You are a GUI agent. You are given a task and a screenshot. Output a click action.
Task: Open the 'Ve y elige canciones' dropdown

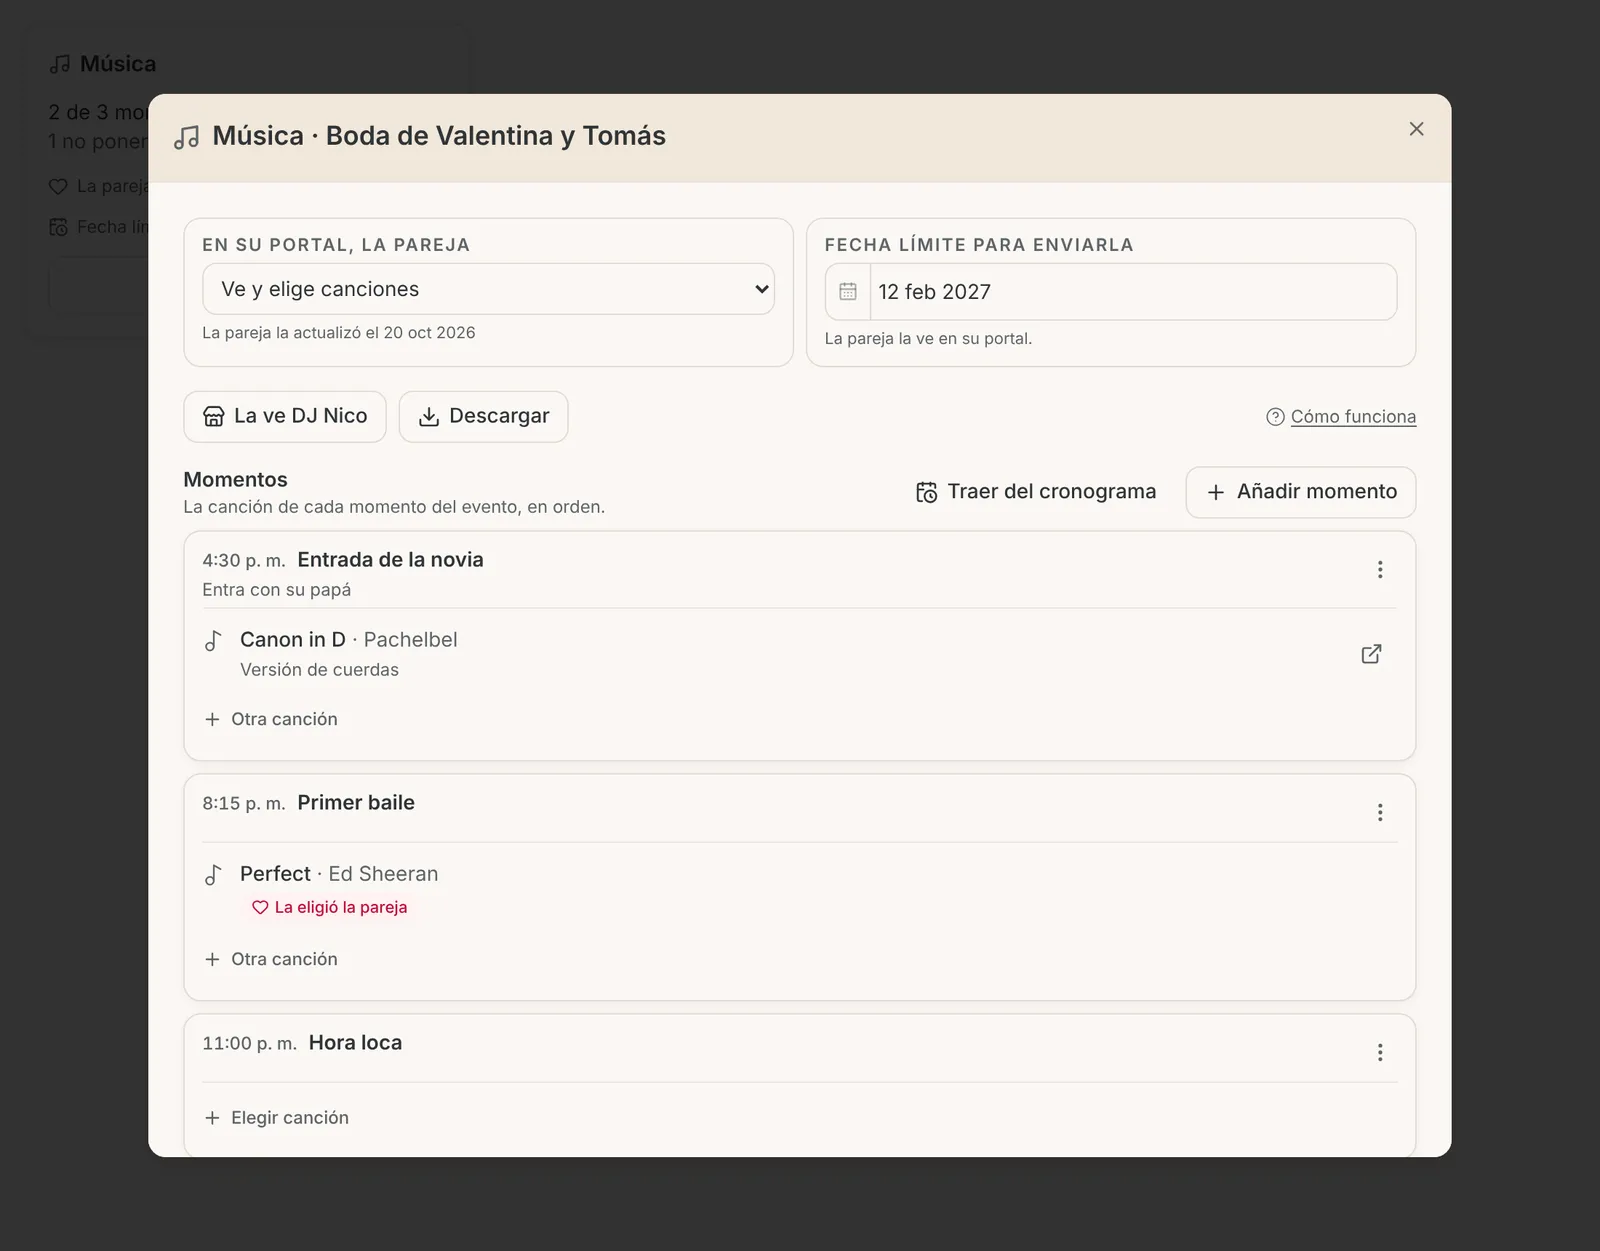(488, 289)
